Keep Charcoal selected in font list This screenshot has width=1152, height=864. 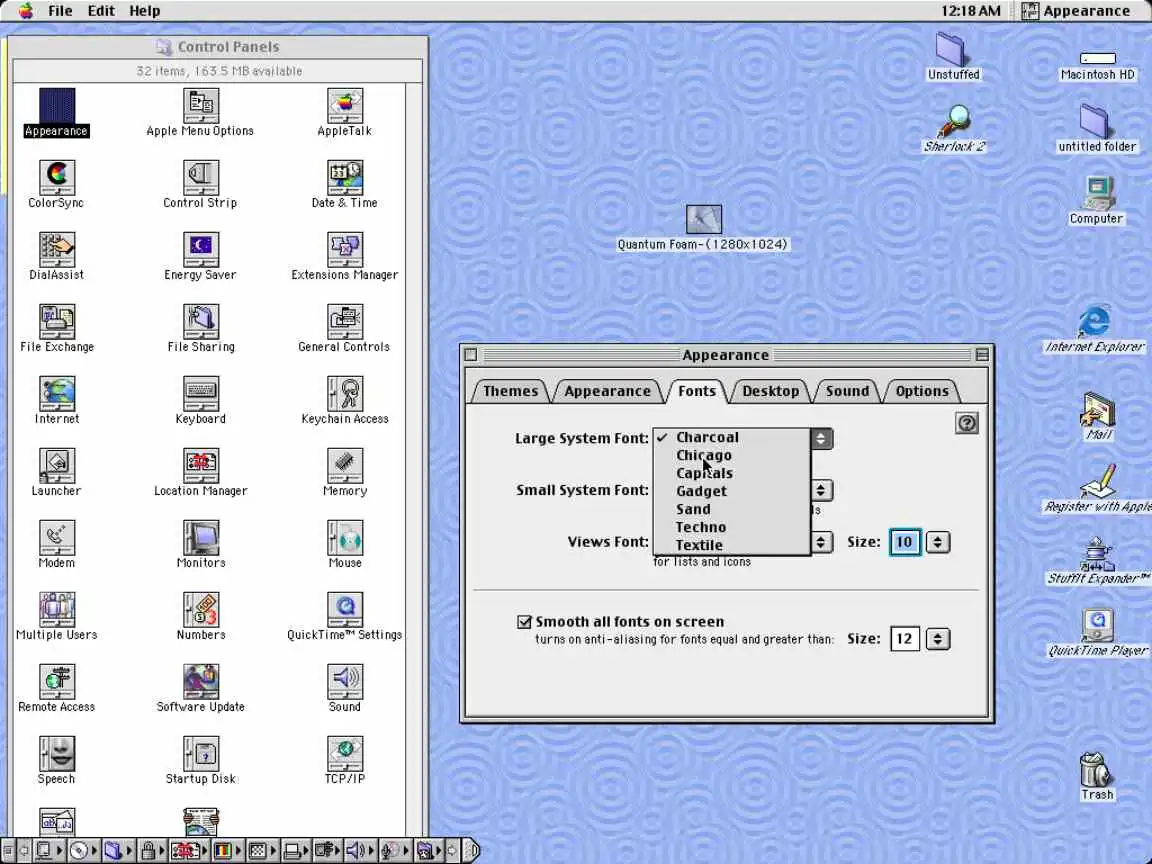(732, 437)
